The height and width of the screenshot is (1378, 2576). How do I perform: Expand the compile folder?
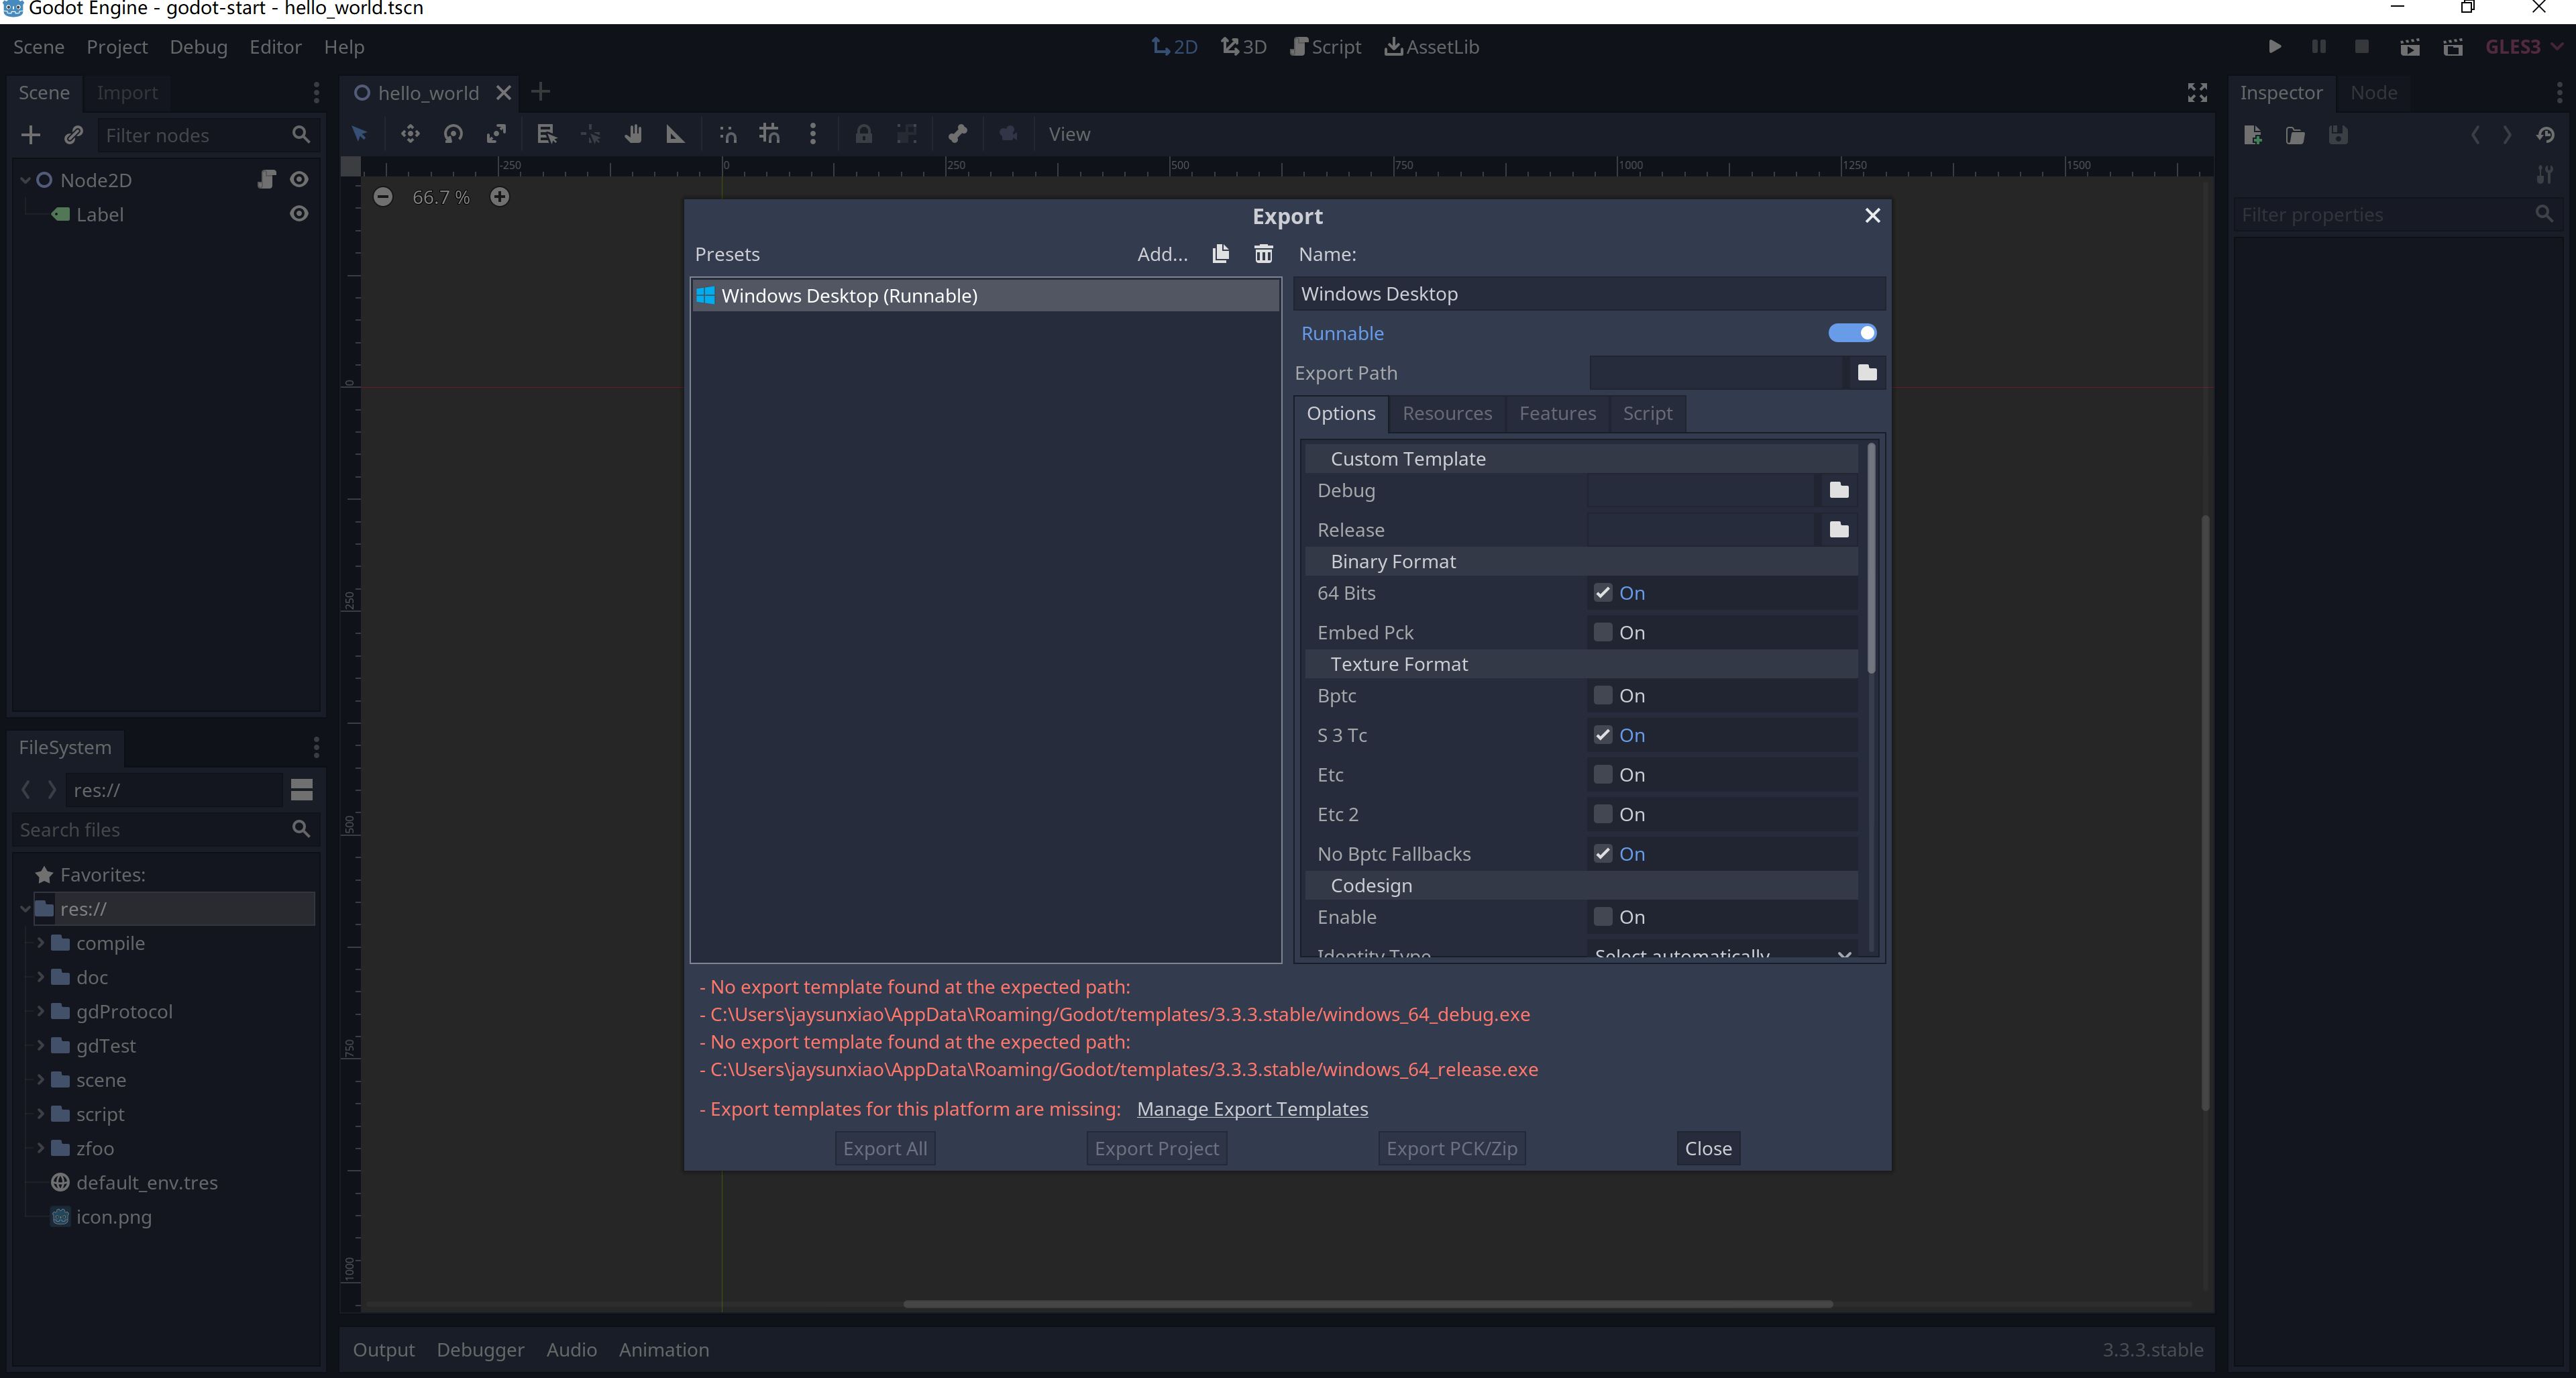click(x=41, y=943)
